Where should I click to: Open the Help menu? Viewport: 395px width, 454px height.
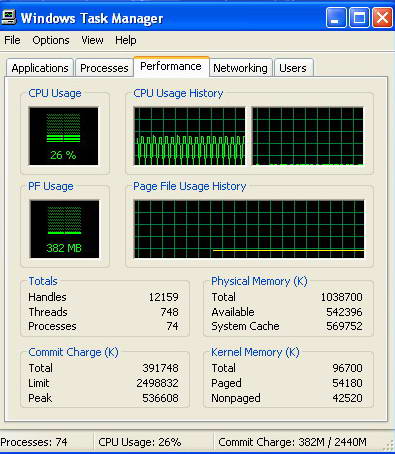(x=126, y=40)
